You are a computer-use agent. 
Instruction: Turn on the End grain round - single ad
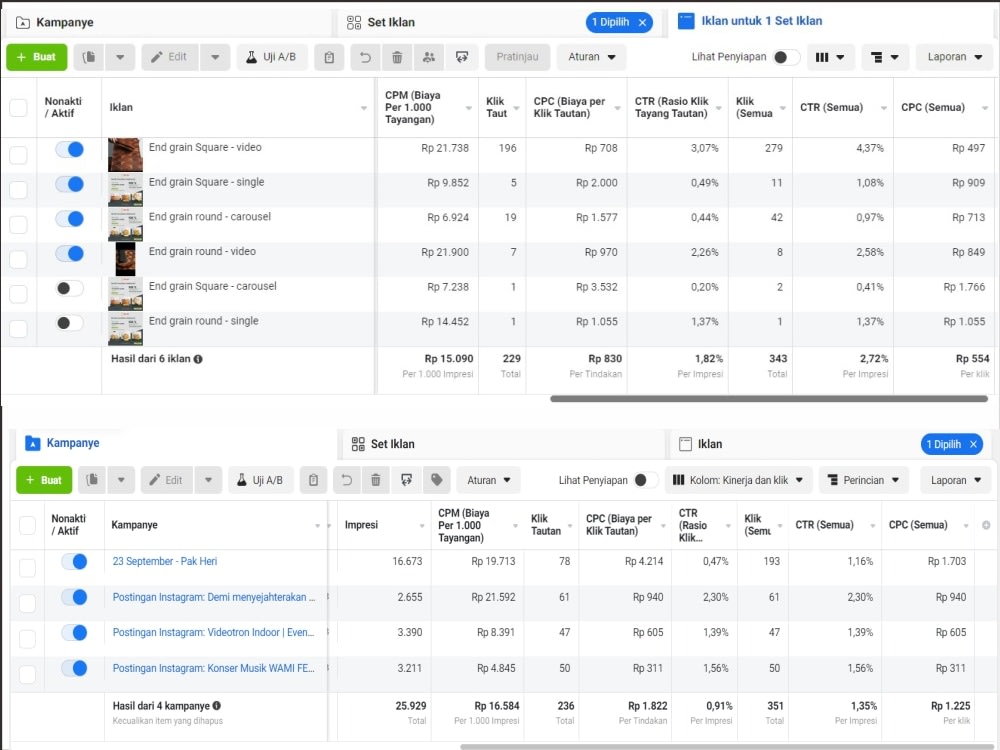[x=70, y=323]
